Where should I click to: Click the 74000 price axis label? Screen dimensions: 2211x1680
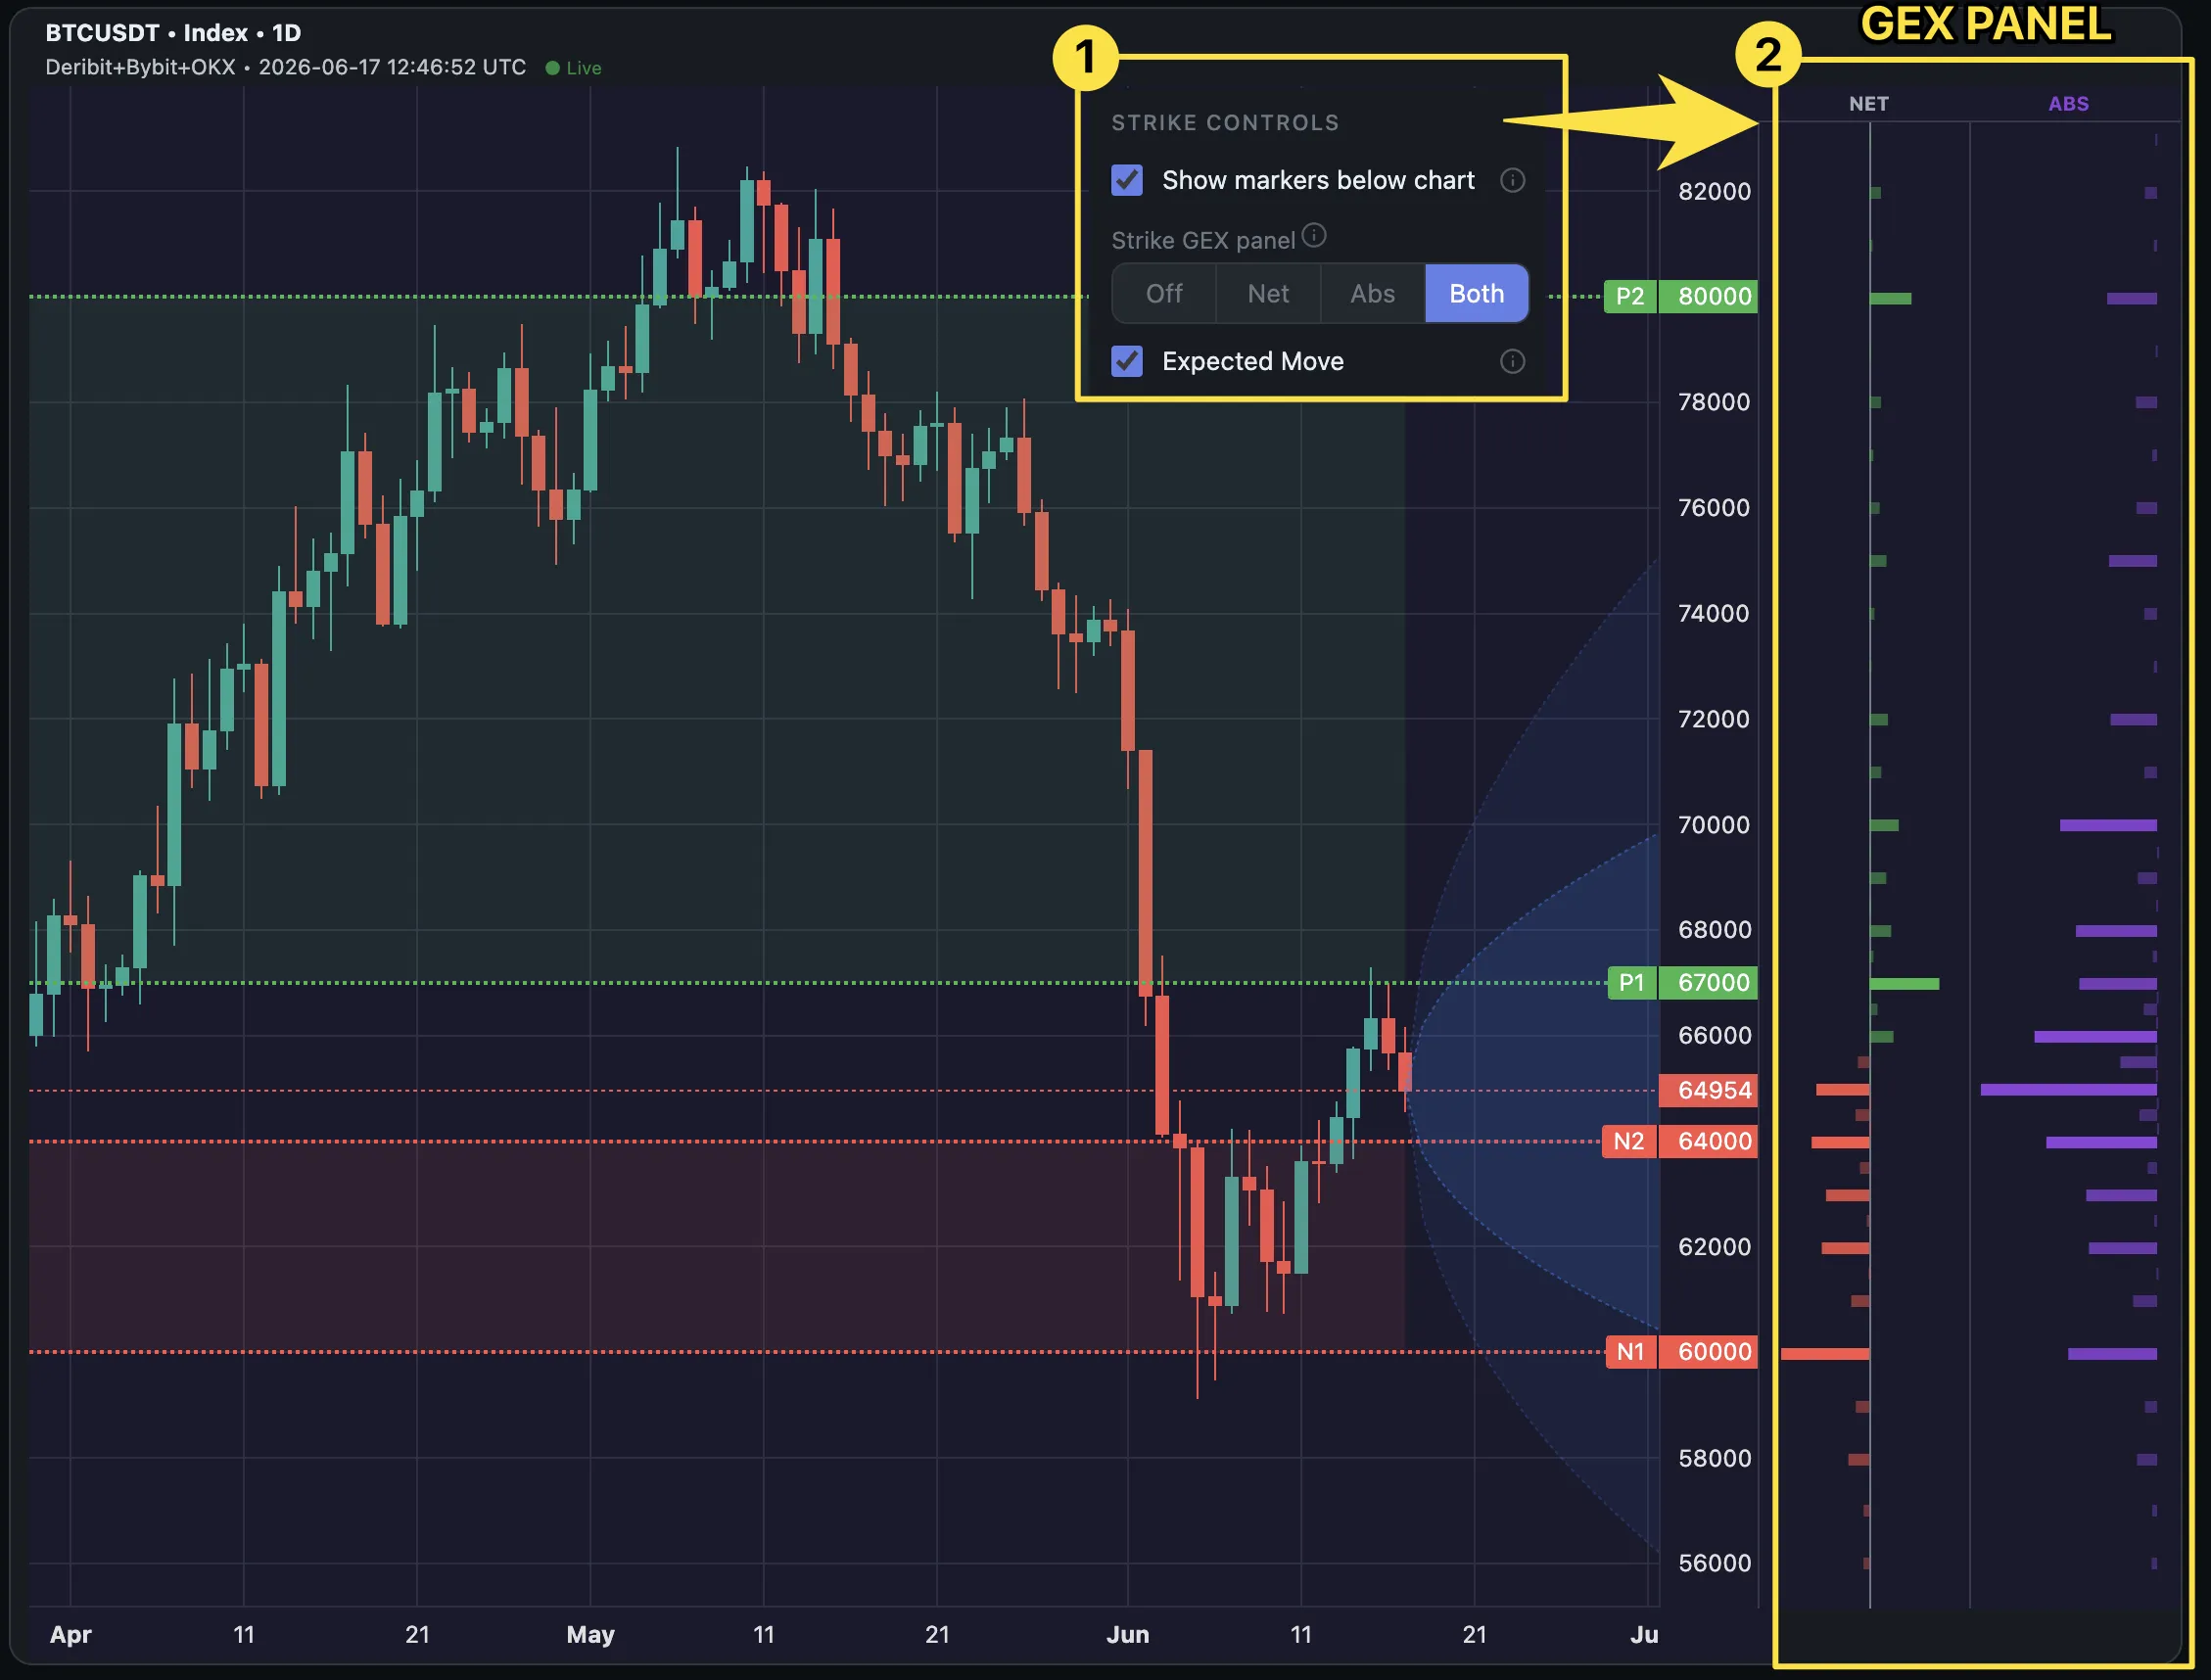click(x=1714, y=613)
